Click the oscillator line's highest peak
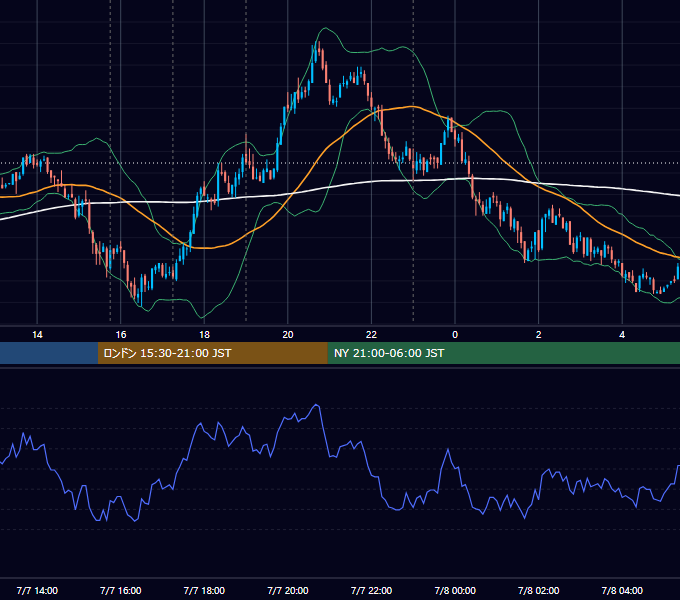The image size is (680, 600). pos(316,406)
